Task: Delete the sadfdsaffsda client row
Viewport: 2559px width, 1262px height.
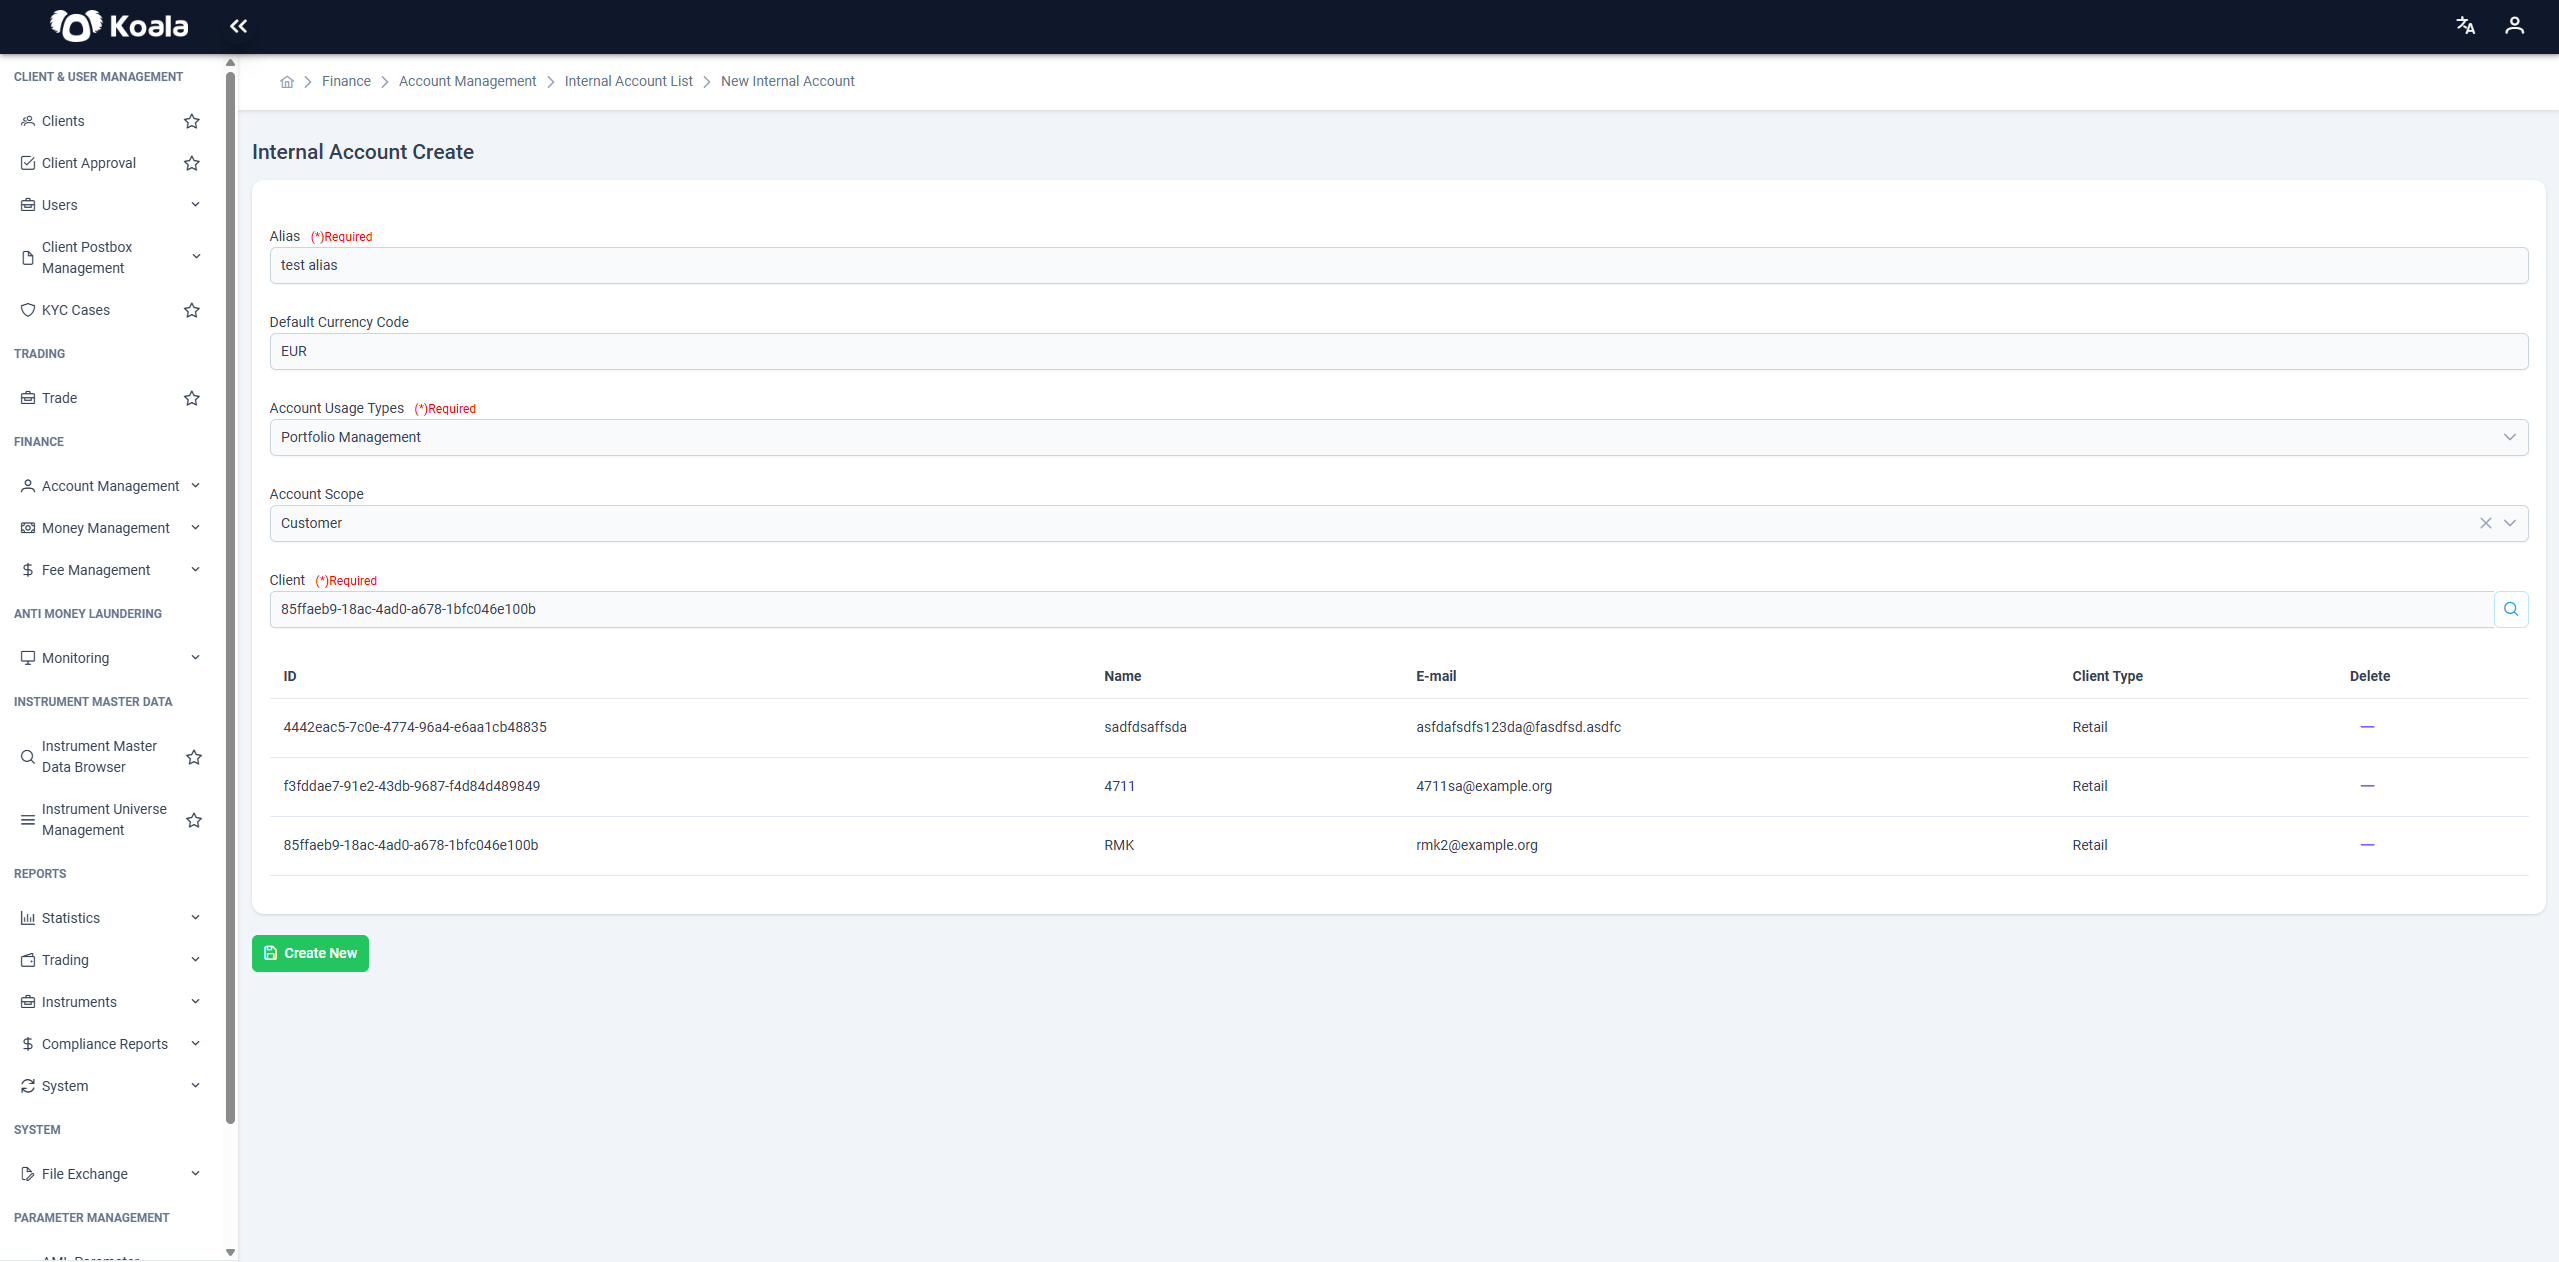Action: click(x=2367, y=727)
